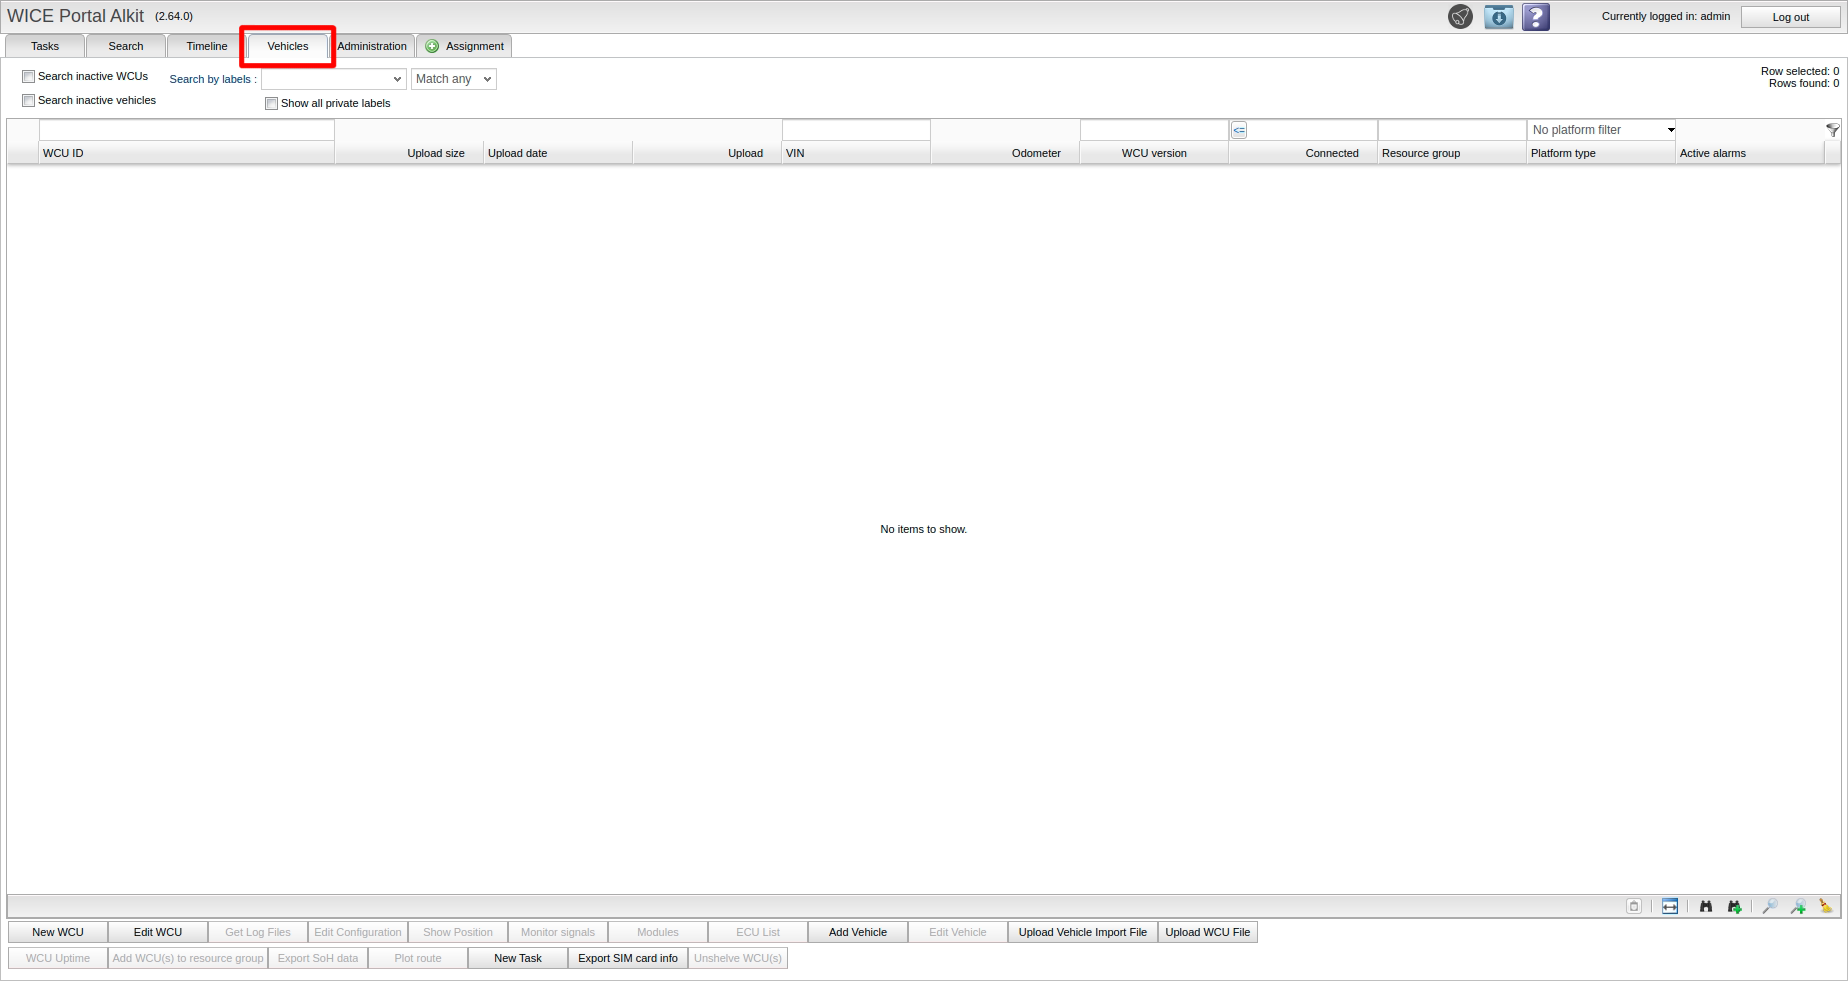Image resolution: width=1848 pixels, height=981 pixels.
Task: Switch to the Administration tab
Action: pyautogui.click(x=372, y=46)
